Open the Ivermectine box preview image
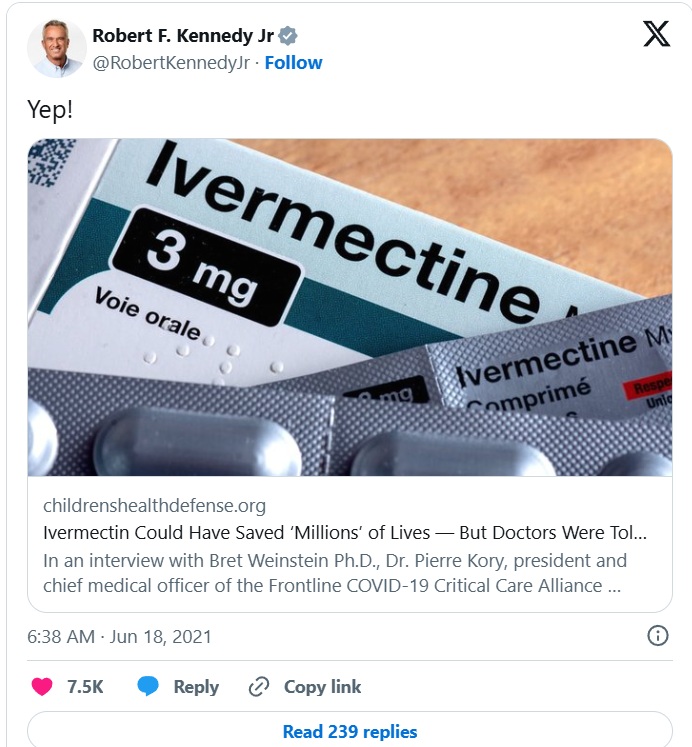Image resolution: width=692 pixels, height=747 pixels. [350, 307]
